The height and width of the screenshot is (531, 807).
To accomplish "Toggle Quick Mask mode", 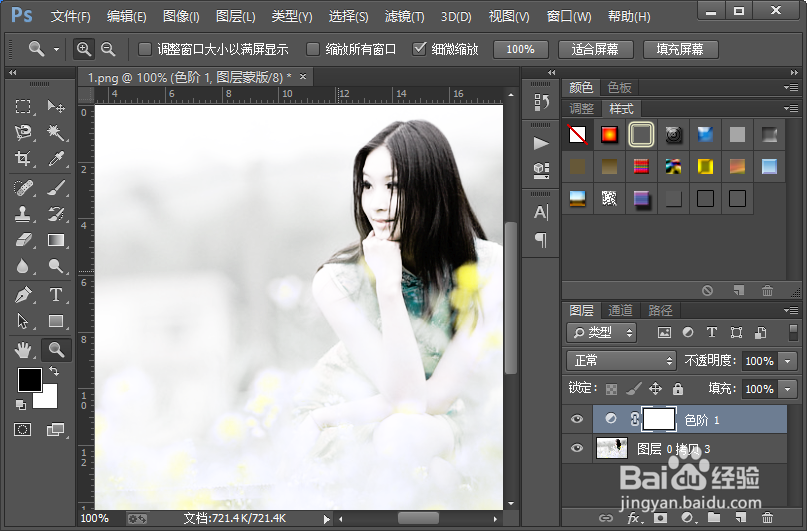I will tap(23, 429).
